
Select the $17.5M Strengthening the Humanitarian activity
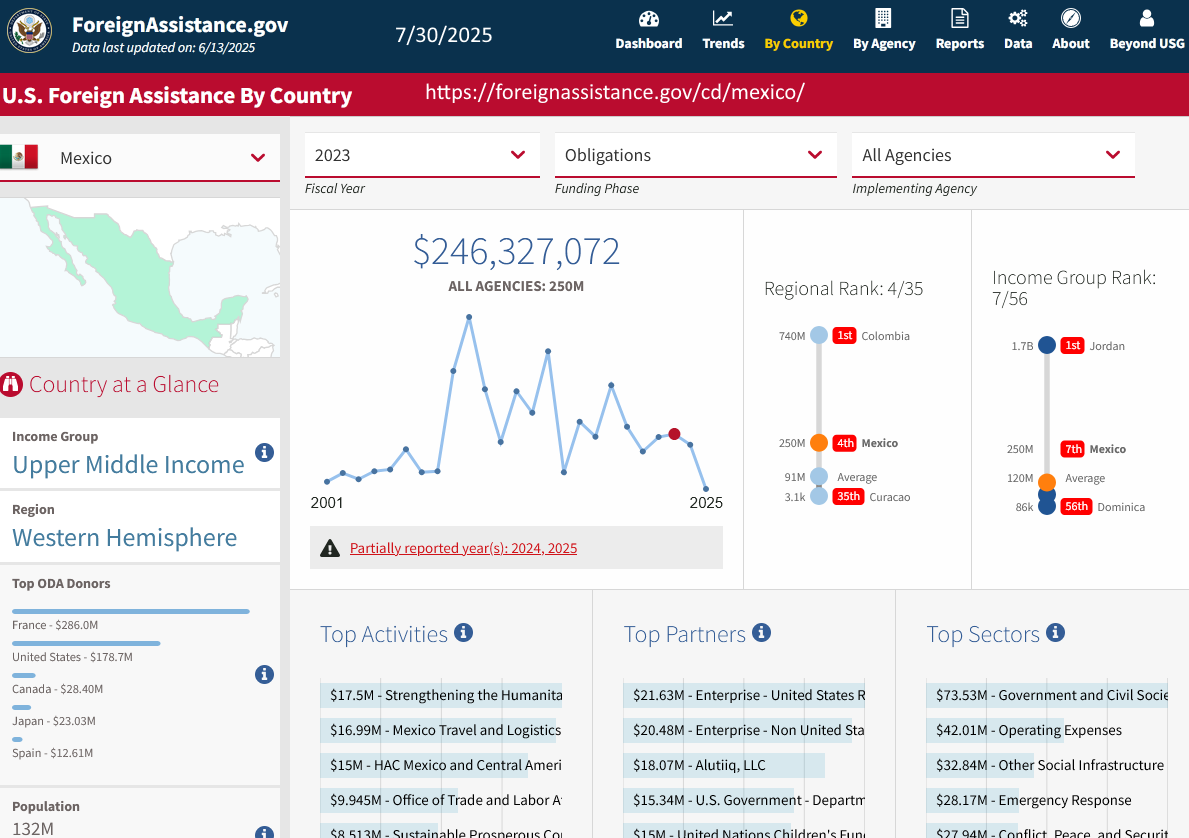[441, 695]
